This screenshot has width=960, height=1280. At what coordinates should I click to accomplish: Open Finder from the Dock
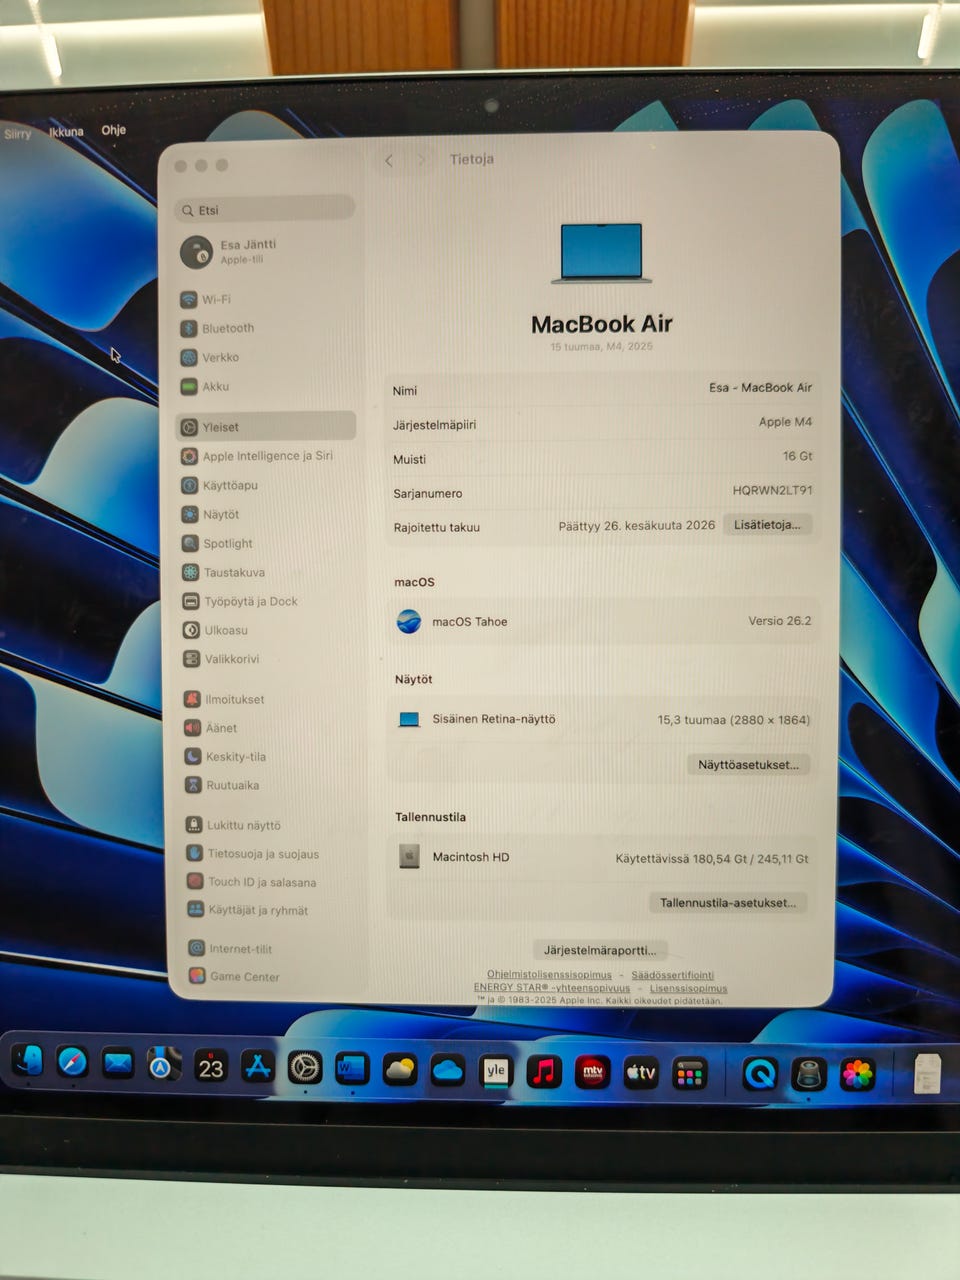tap(27, 1061)
